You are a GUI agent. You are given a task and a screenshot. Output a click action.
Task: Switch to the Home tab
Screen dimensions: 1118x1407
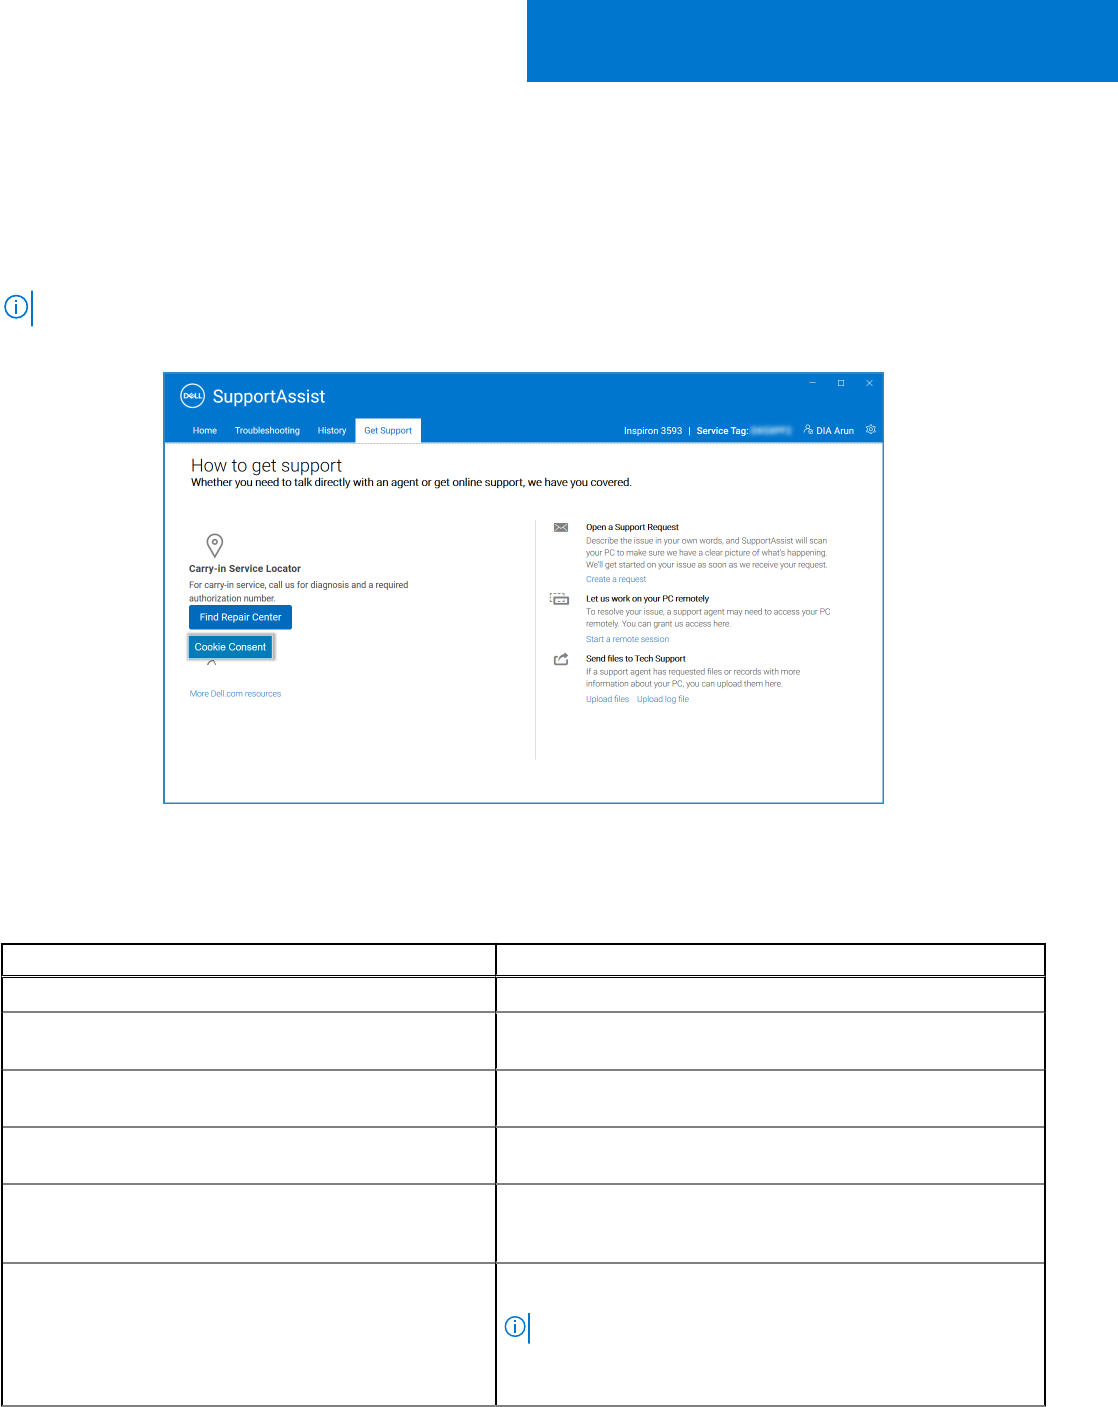tap(205, 431)
